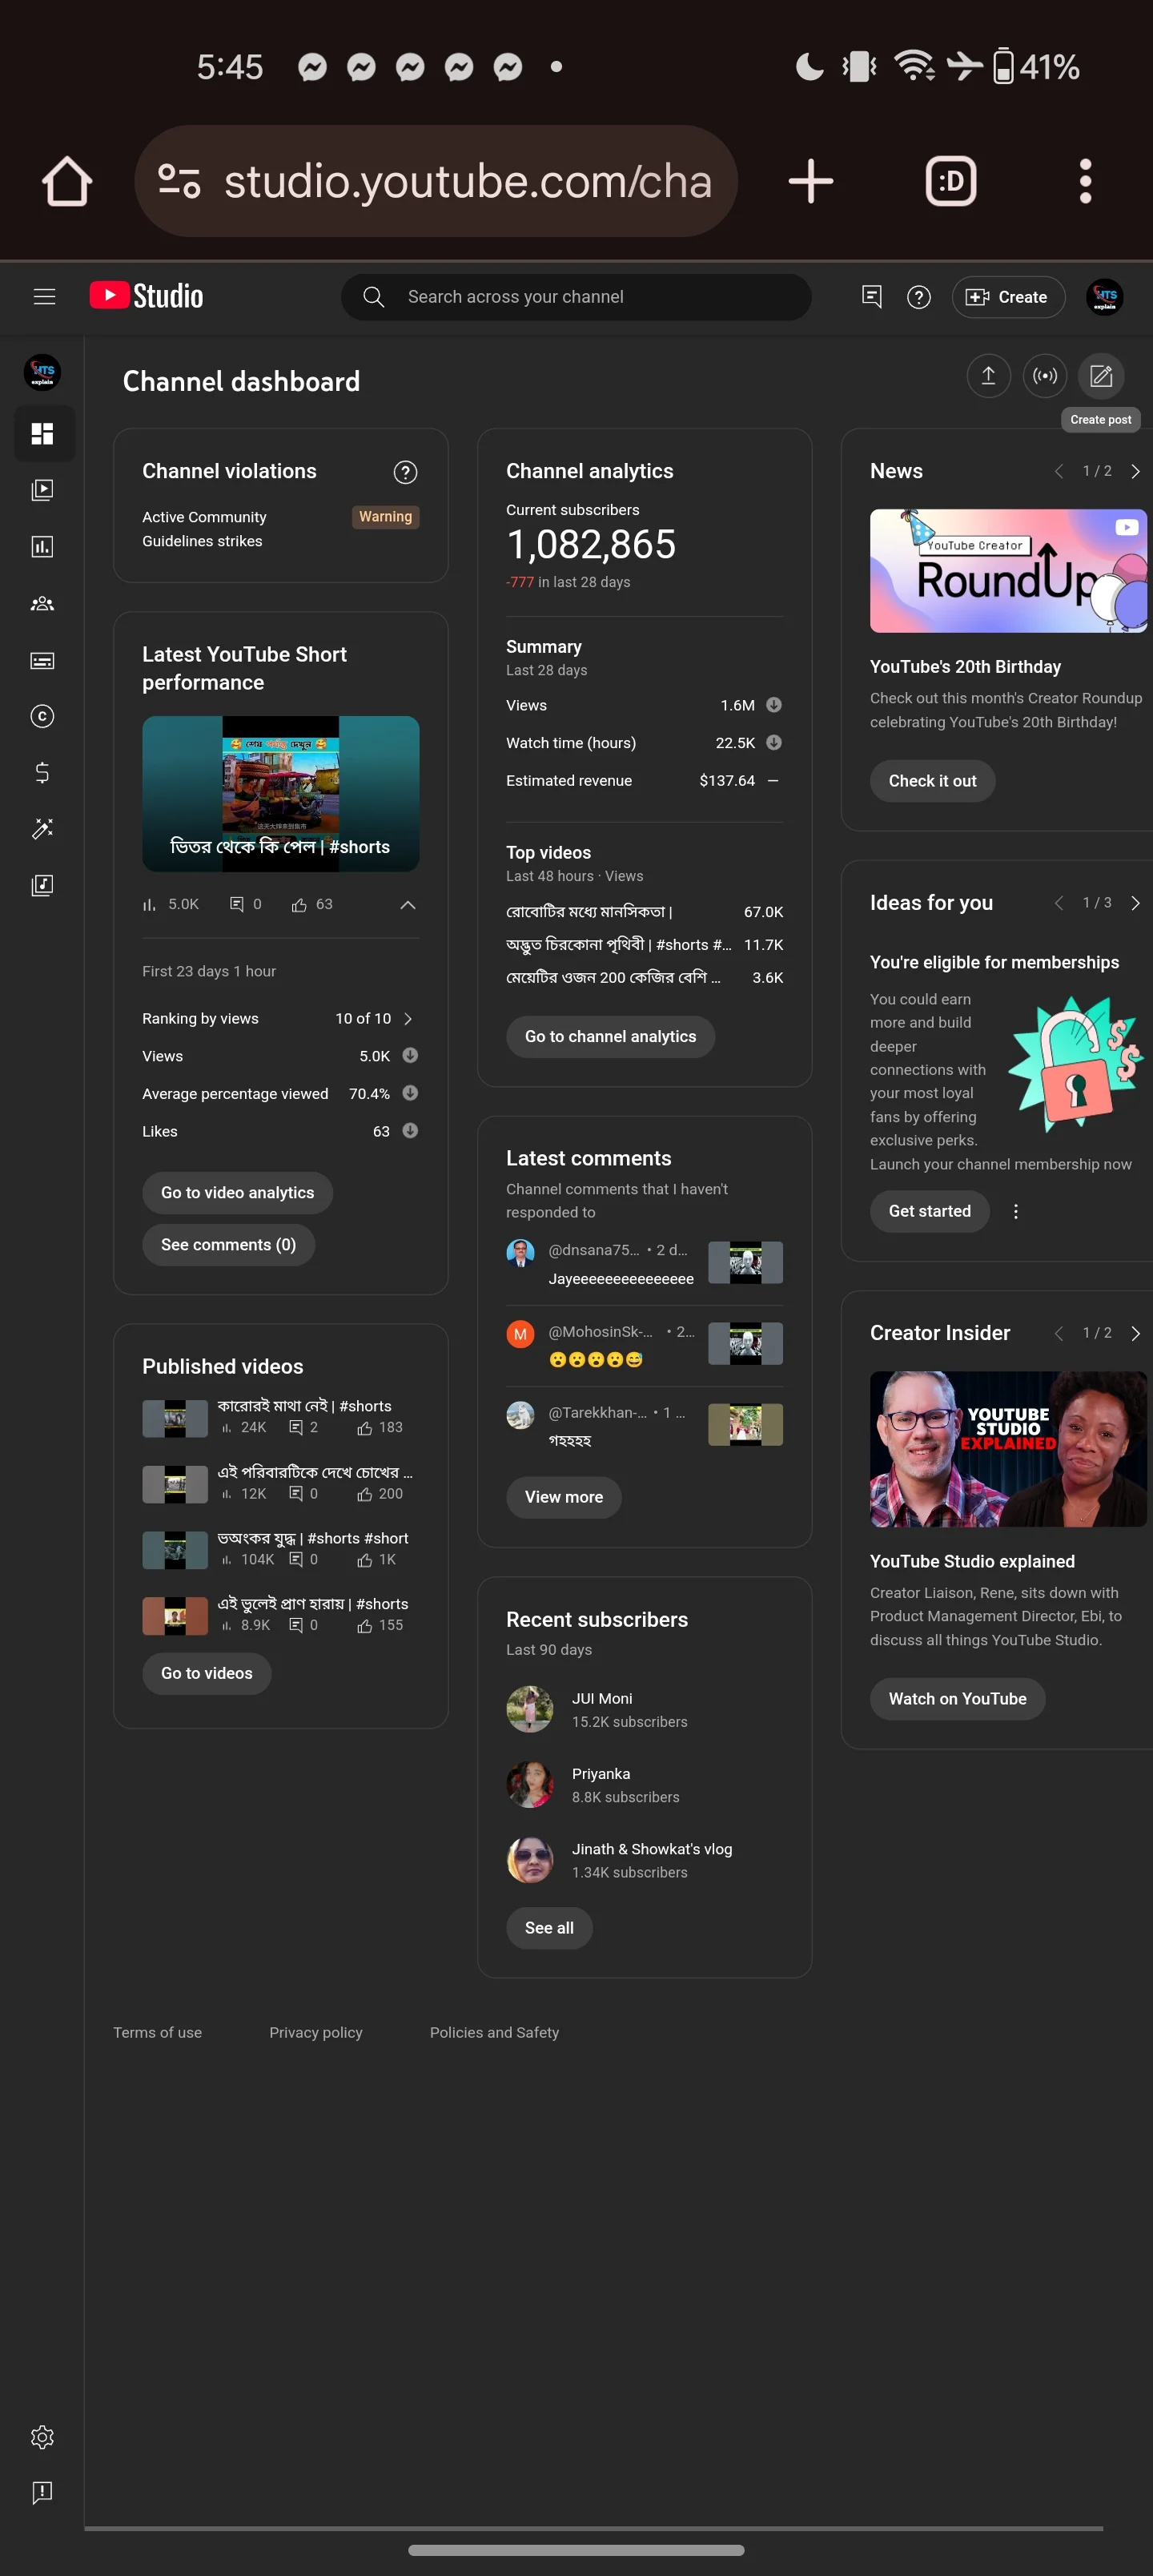This screenshot has width=1153, height=2576.
Task: Open the browser tab switcher
Action: [x=950, y=181]
